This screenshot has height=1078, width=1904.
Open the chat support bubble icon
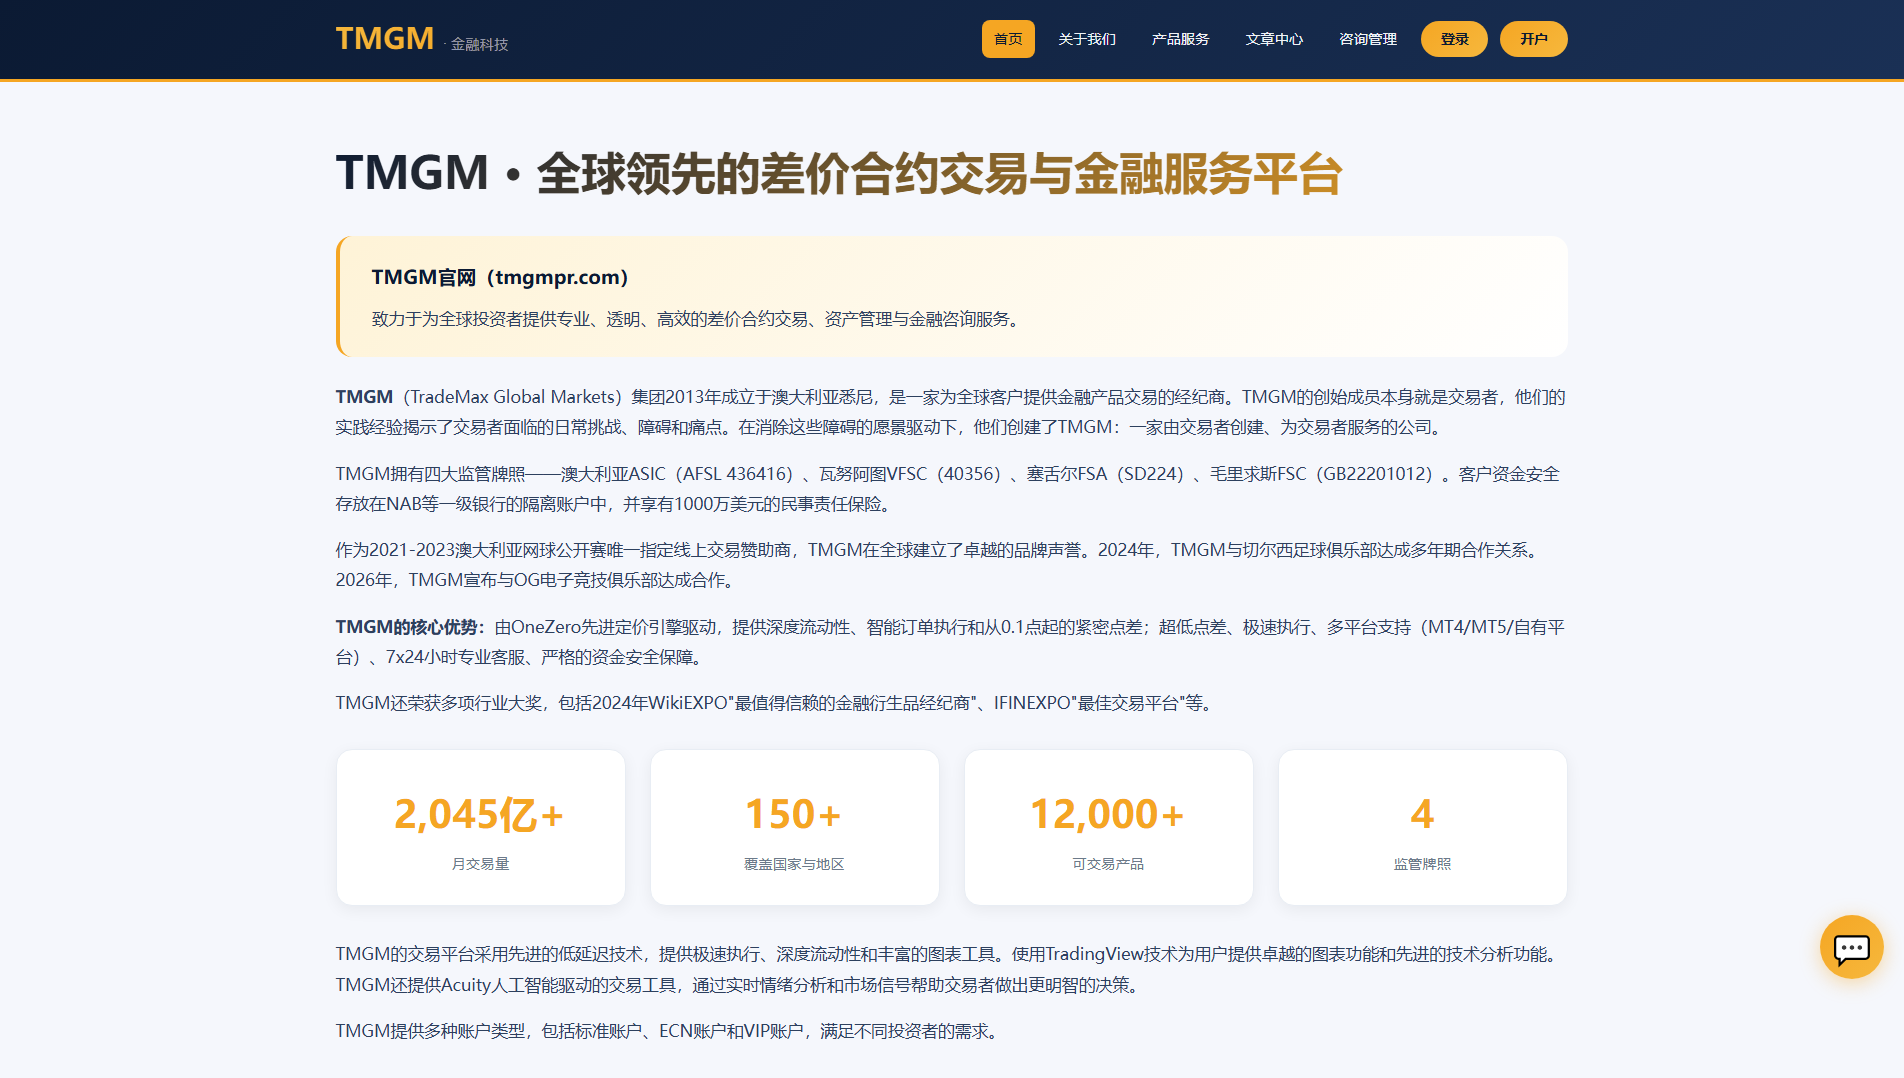tap(1851, 947)
